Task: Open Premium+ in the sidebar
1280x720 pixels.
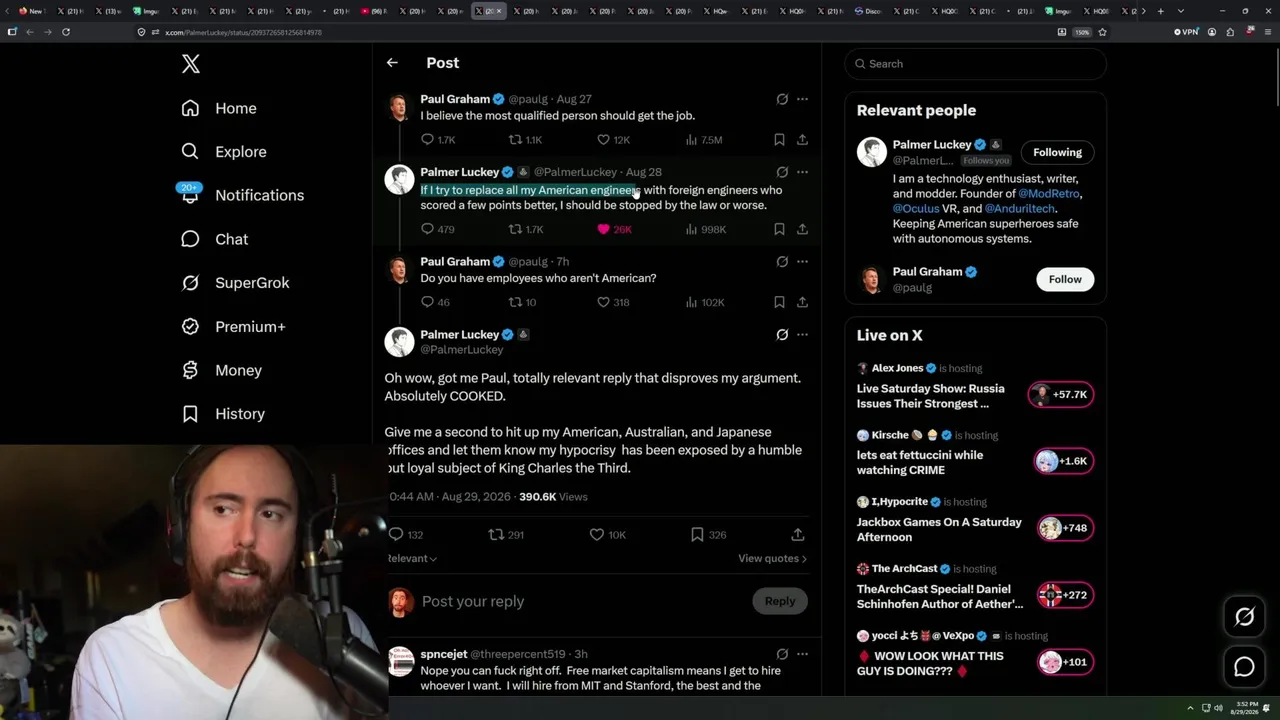Action: 233,327
